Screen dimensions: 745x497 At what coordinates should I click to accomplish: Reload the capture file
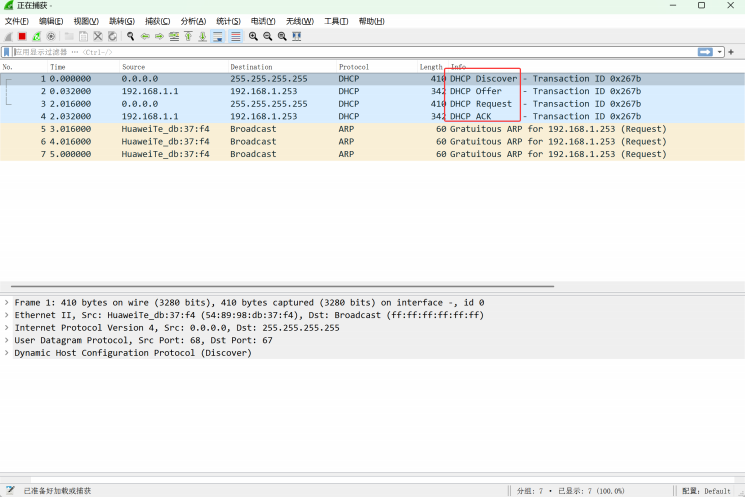coord(112,37)
